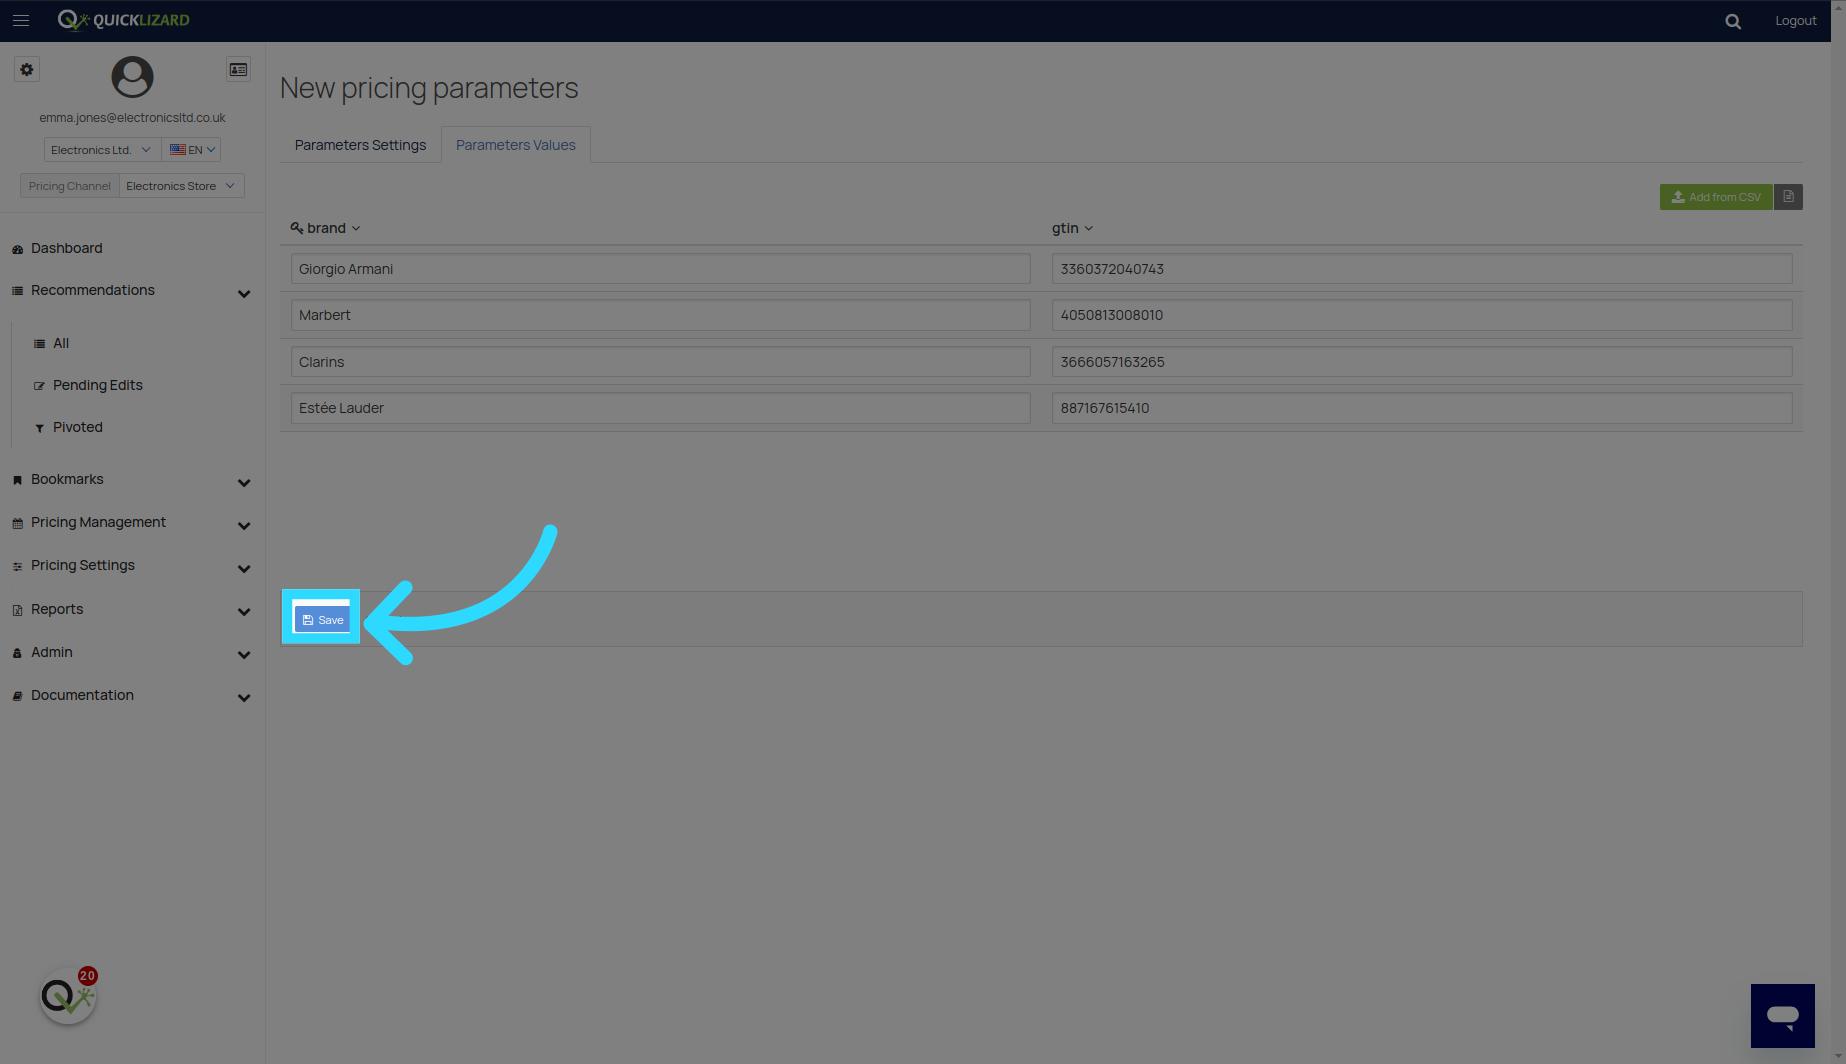Click the QuickLizard logo
Image resolution: width=1846 pixels, height=1064 pixels.
pyautogui.click(x=123, y=20)
